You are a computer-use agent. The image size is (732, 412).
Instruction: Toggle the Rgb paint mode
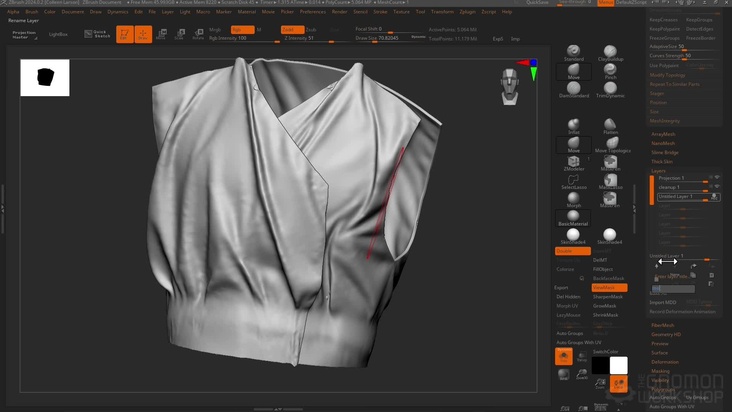pyautogui.click(x=242, y=29)
